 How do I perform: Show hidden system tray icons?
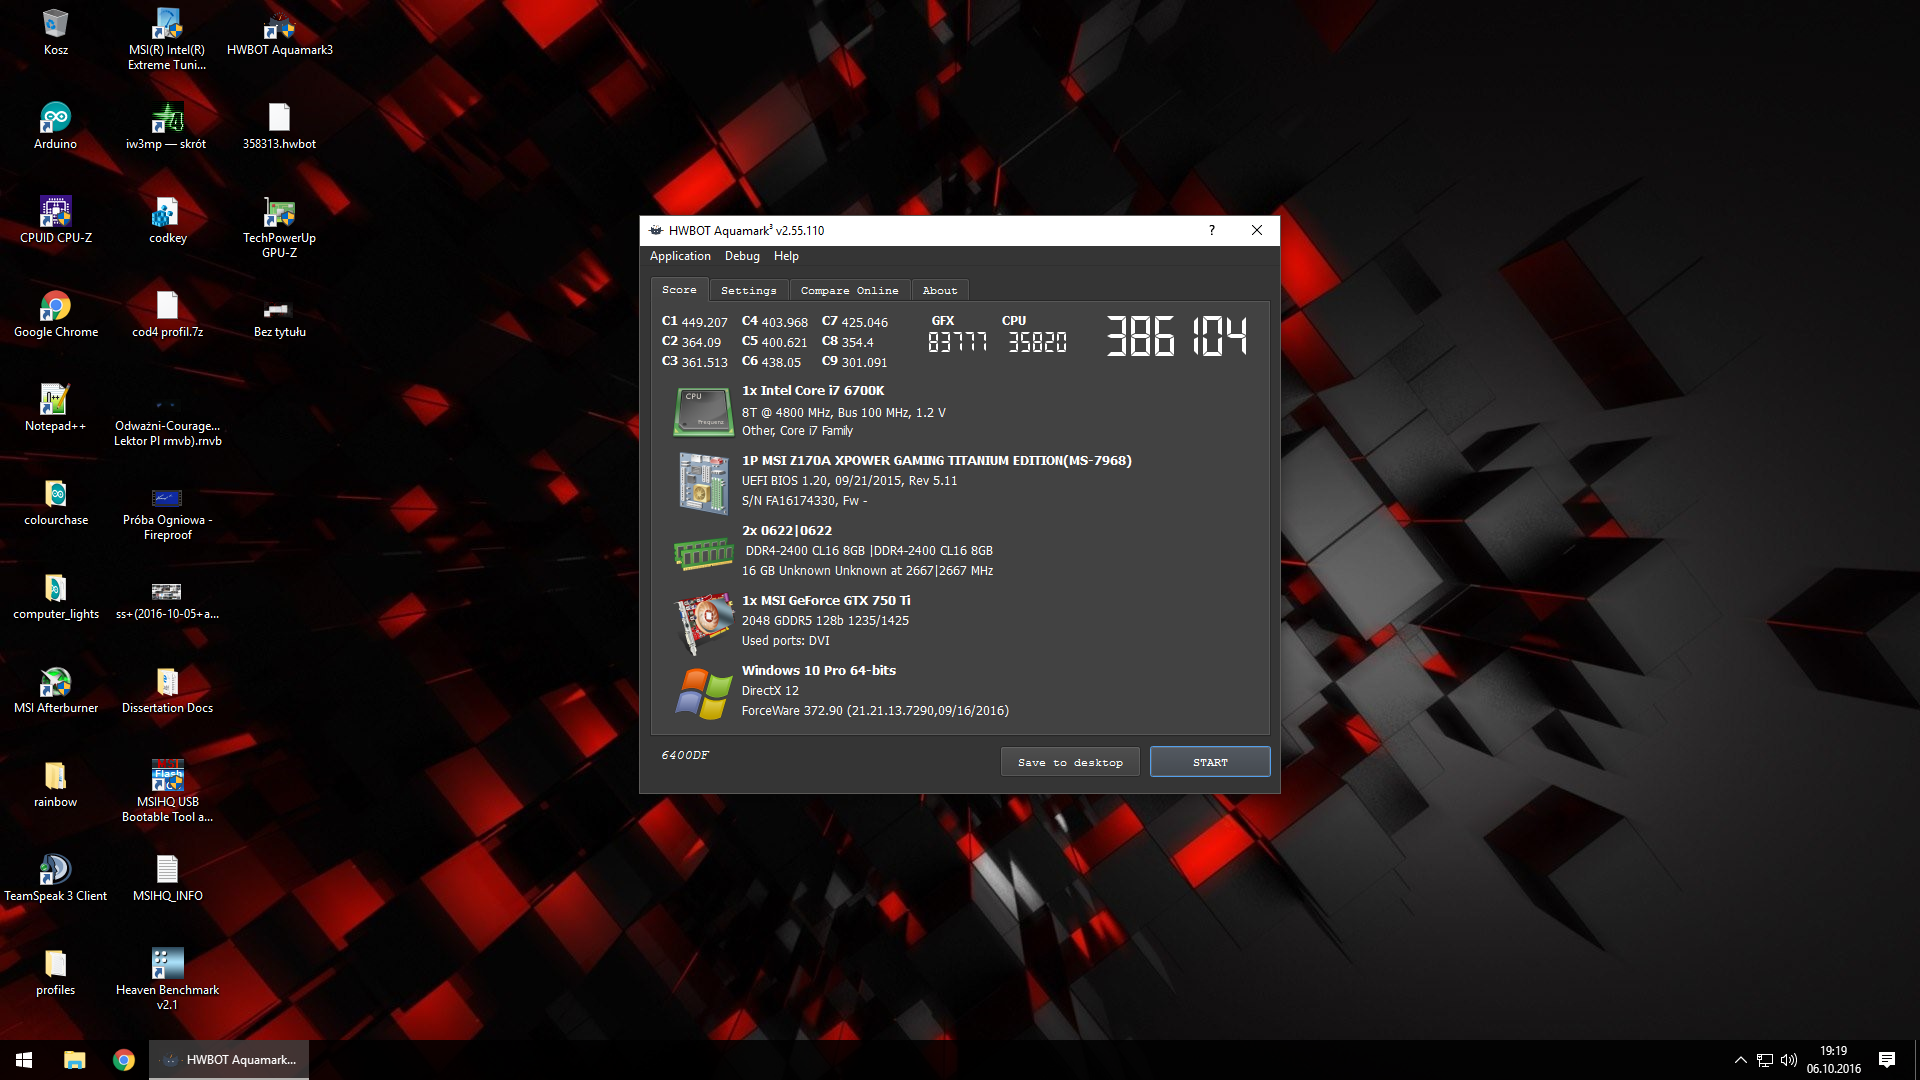click(x=1740, y=1060)
